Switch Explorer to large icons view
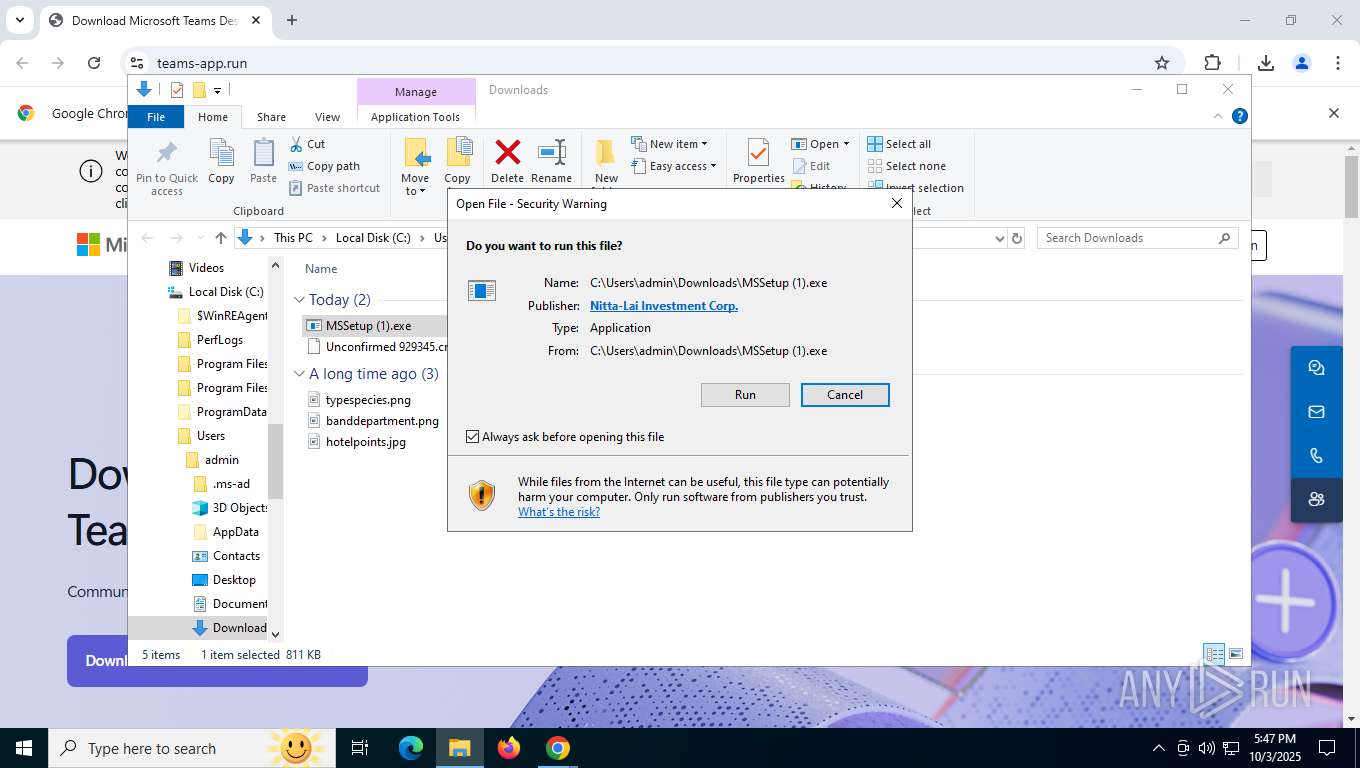 tap(1236, 655)
